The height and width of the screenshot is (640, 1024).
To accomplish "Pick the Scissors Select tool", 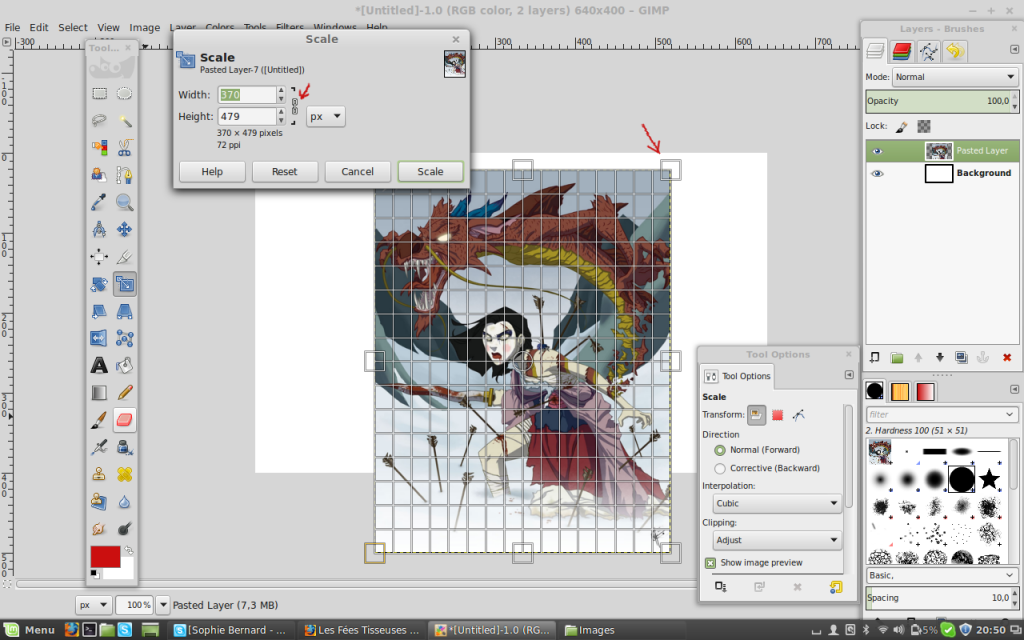I will pyautogui.click(x=124, y=148).
